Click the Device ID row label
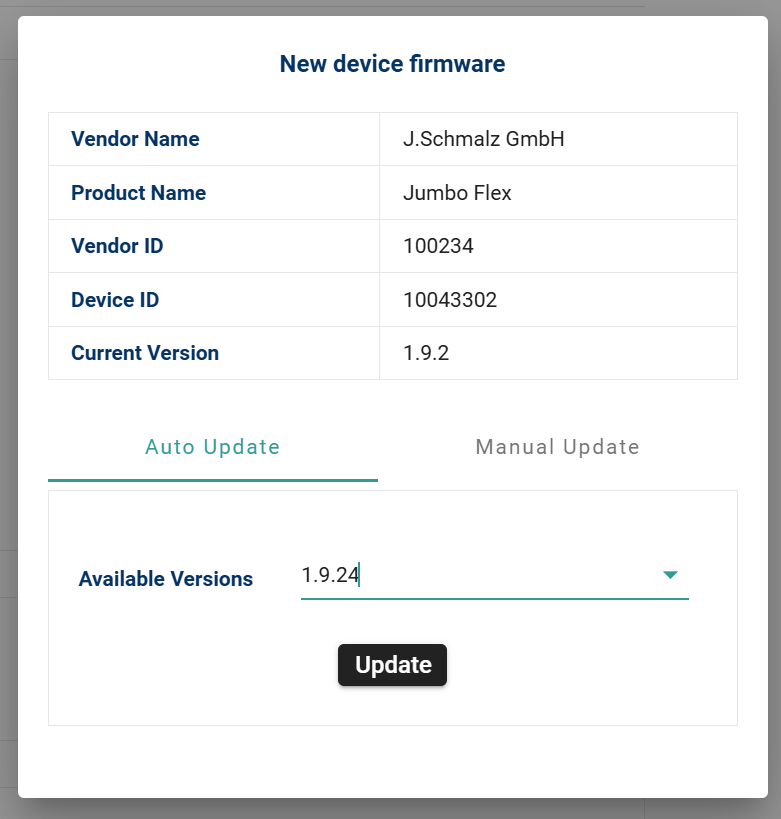The image size is (781, 819). pyautogui.click(x=115, y=300)
